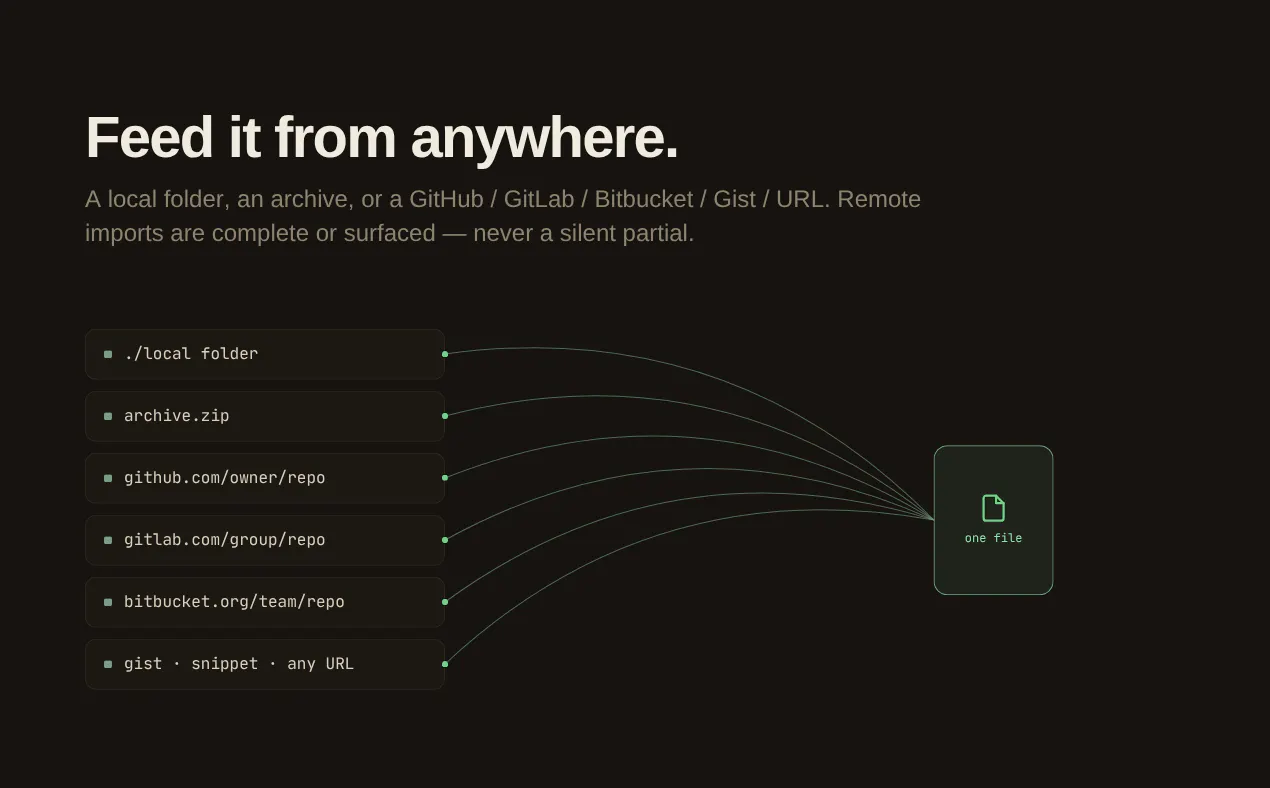The image size is (1270, 788).
Task: Click the green connector dot on gist row
Action: [x=445, y=664]
